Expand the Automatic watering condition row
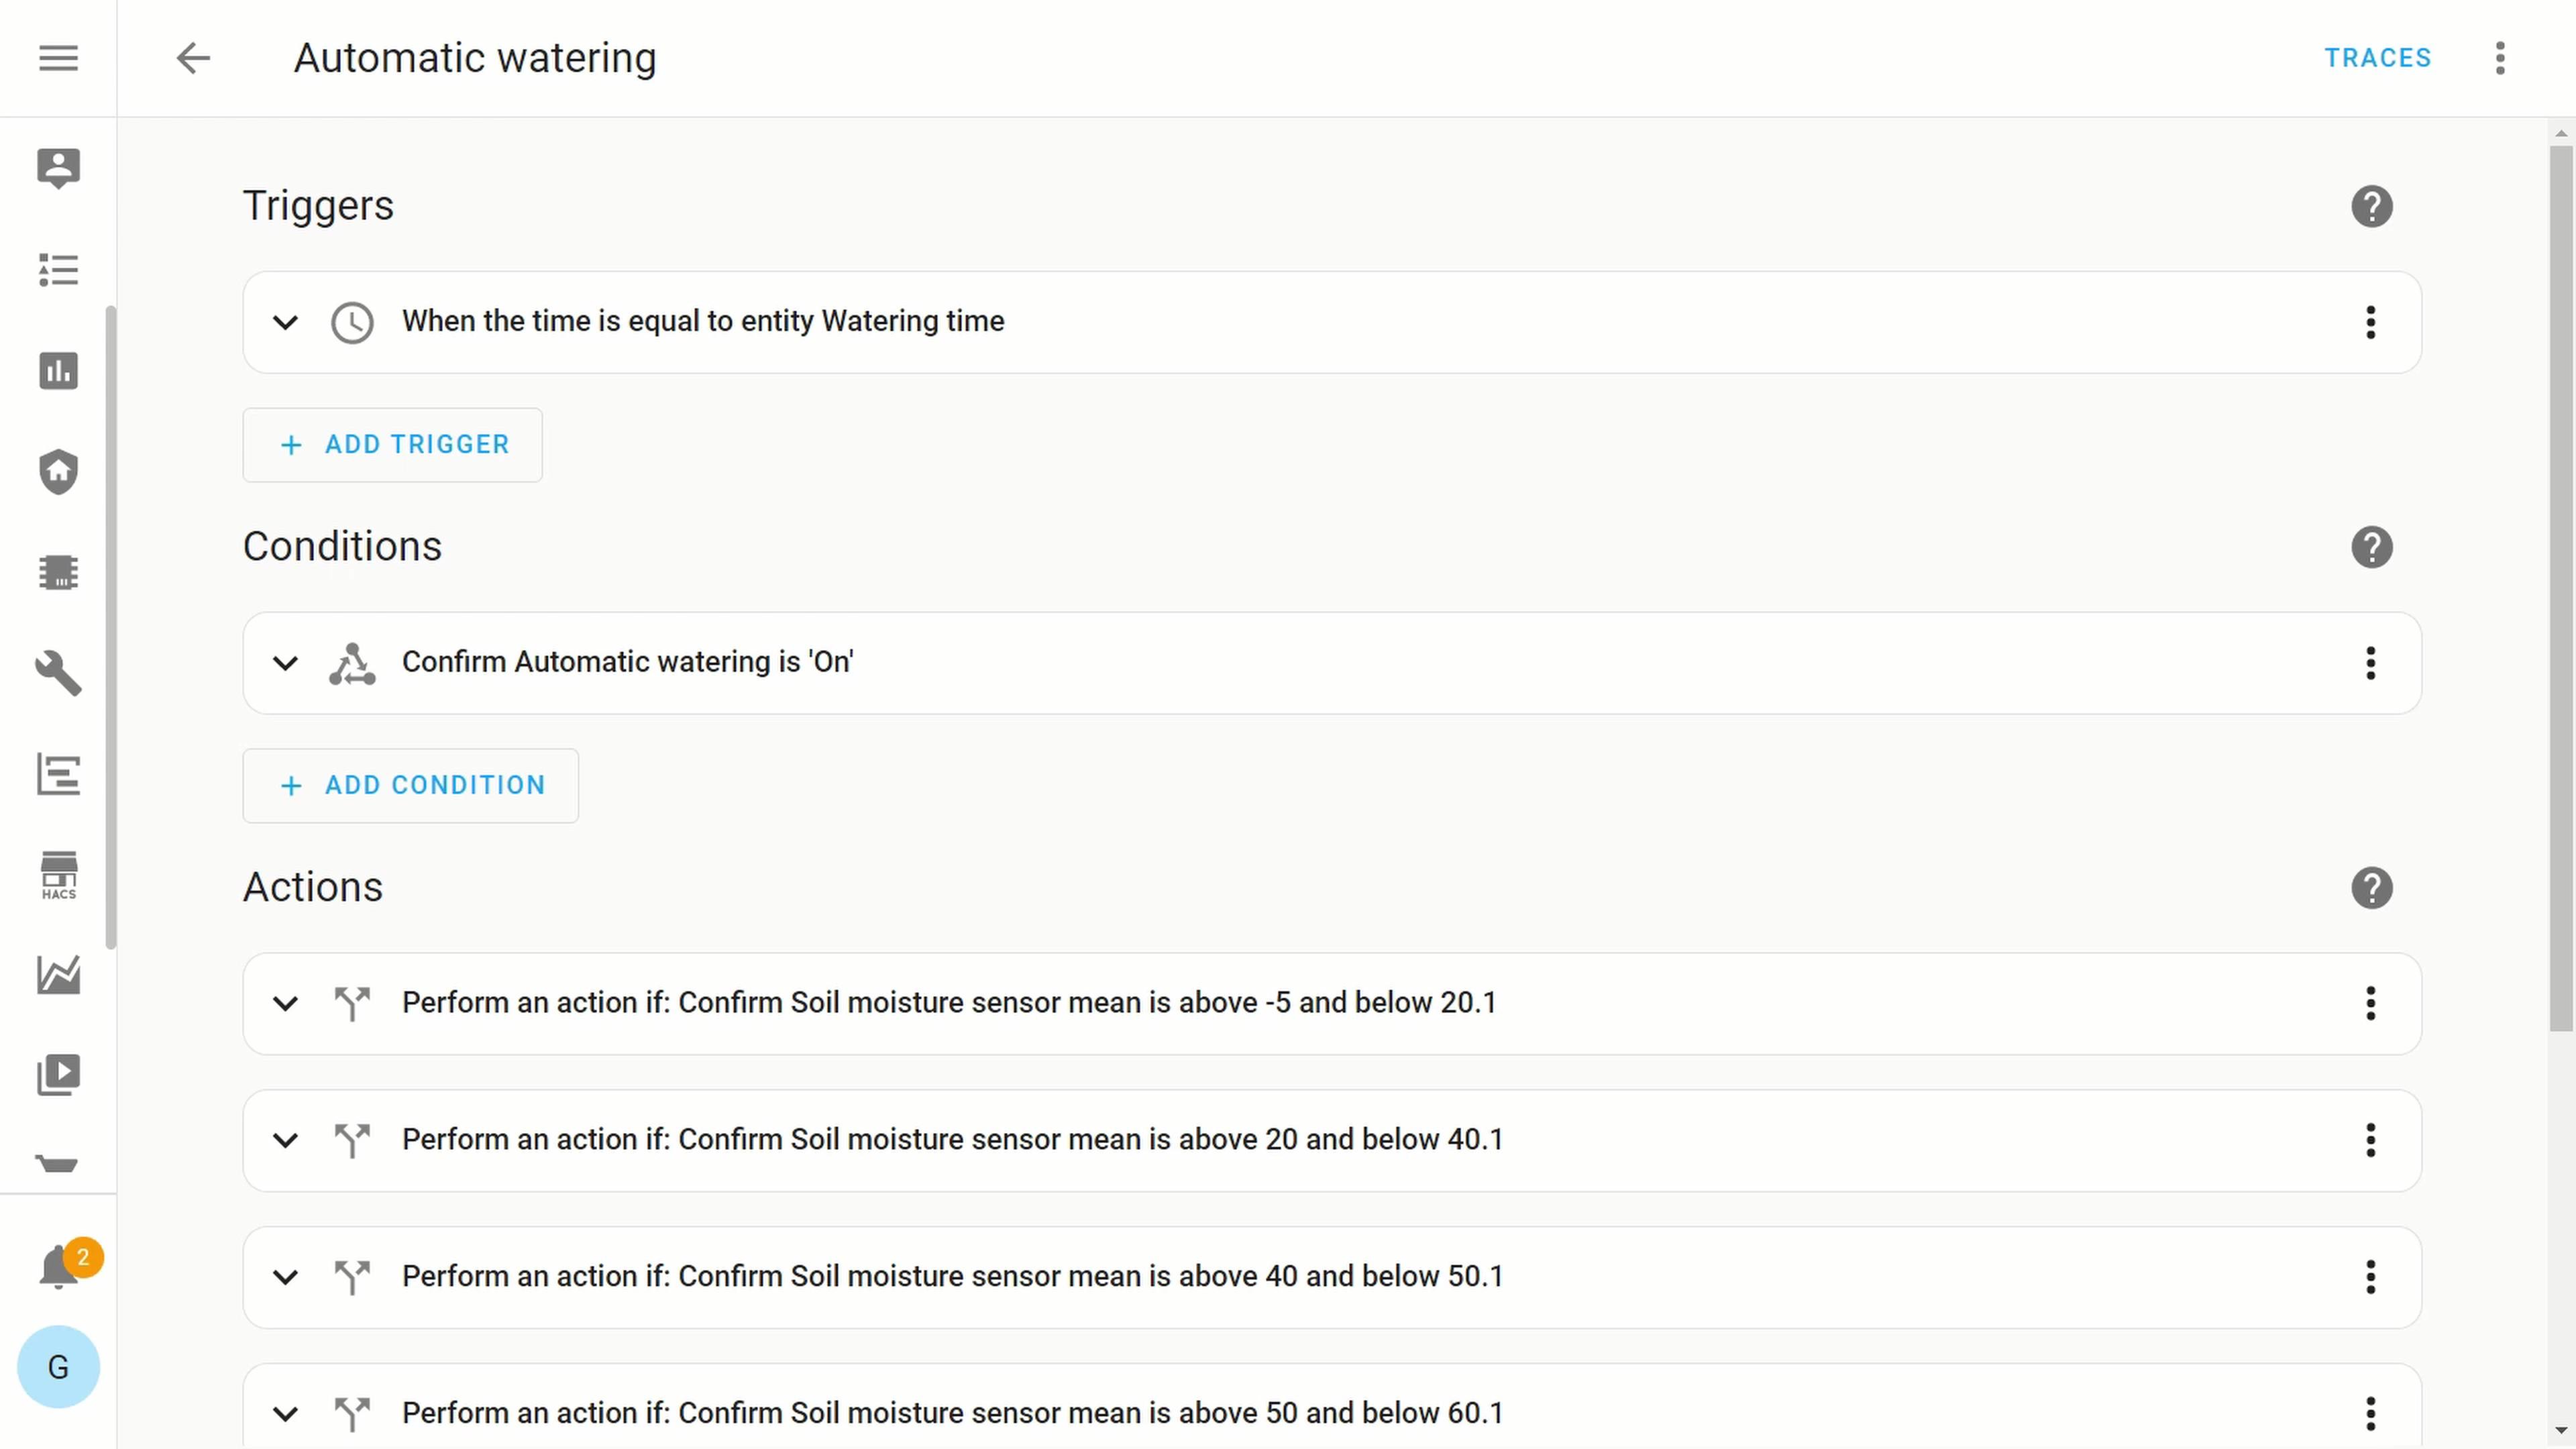2576x1449 pixels. click(286, 663)
